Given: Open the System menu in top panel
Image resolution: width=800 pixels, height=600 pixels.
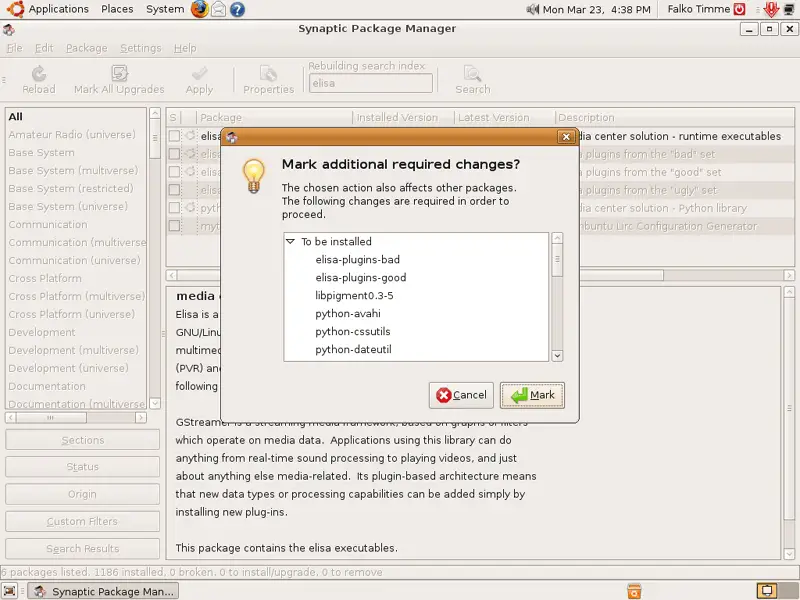Looking at the screenshot, I should click(x=165, y=9).
